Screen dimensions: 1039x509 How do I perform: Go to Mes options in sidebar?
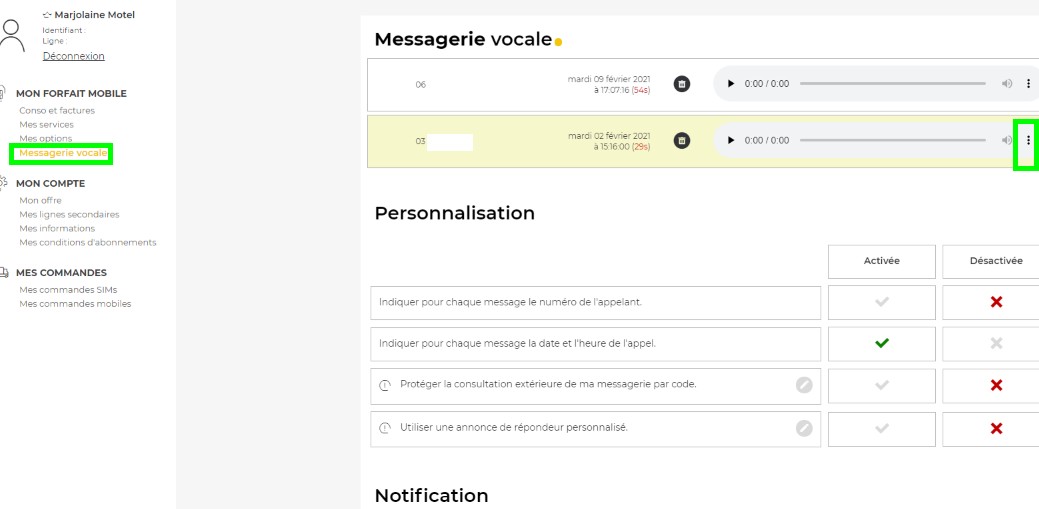coord(46,139)
